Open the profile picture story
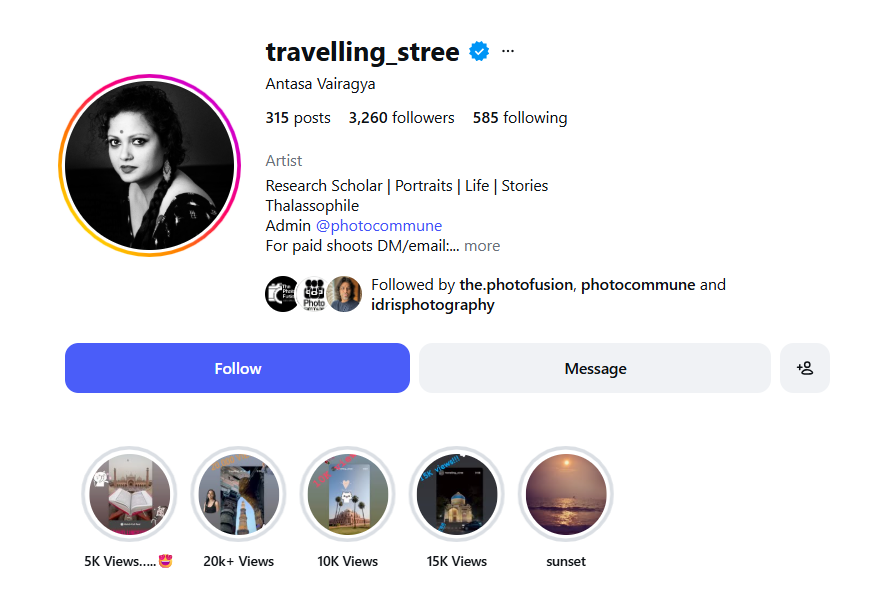The width and height of the screenshot is (877, 596). 150,165
